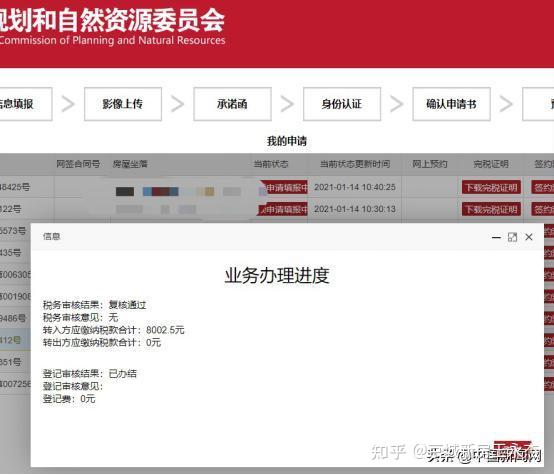Click the timestamp 2021-01-14 10:30:13
This screenshot has width=554, height=475.
tap(355, 209)
